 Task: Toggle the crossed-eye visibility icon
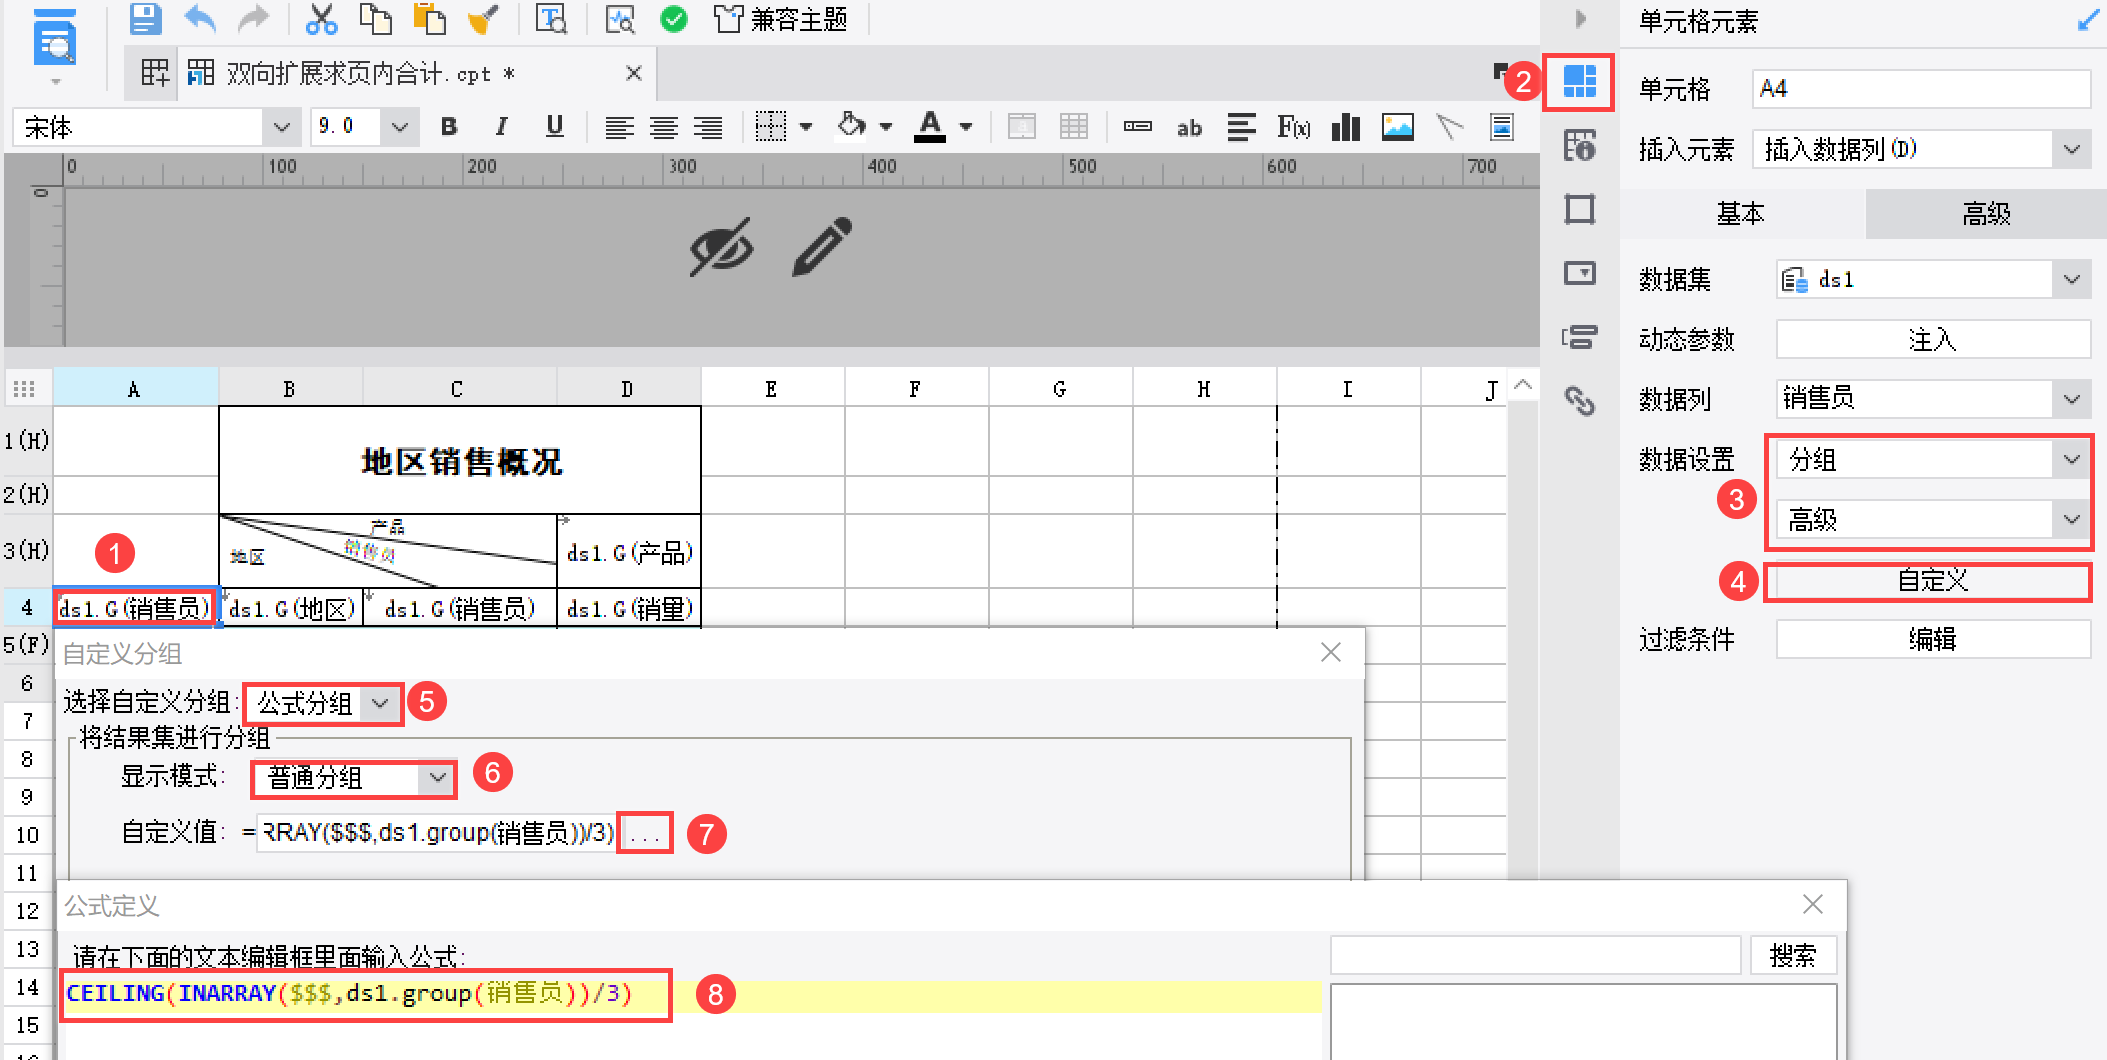tap(721, 246)
